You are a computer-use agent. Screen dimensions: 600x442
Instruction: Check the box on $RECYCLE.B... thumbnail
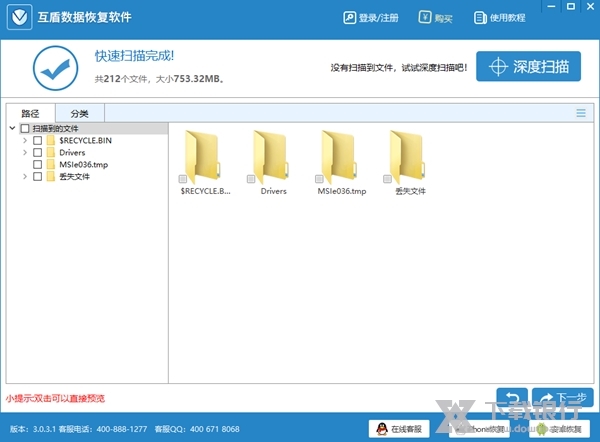point(183,179)
